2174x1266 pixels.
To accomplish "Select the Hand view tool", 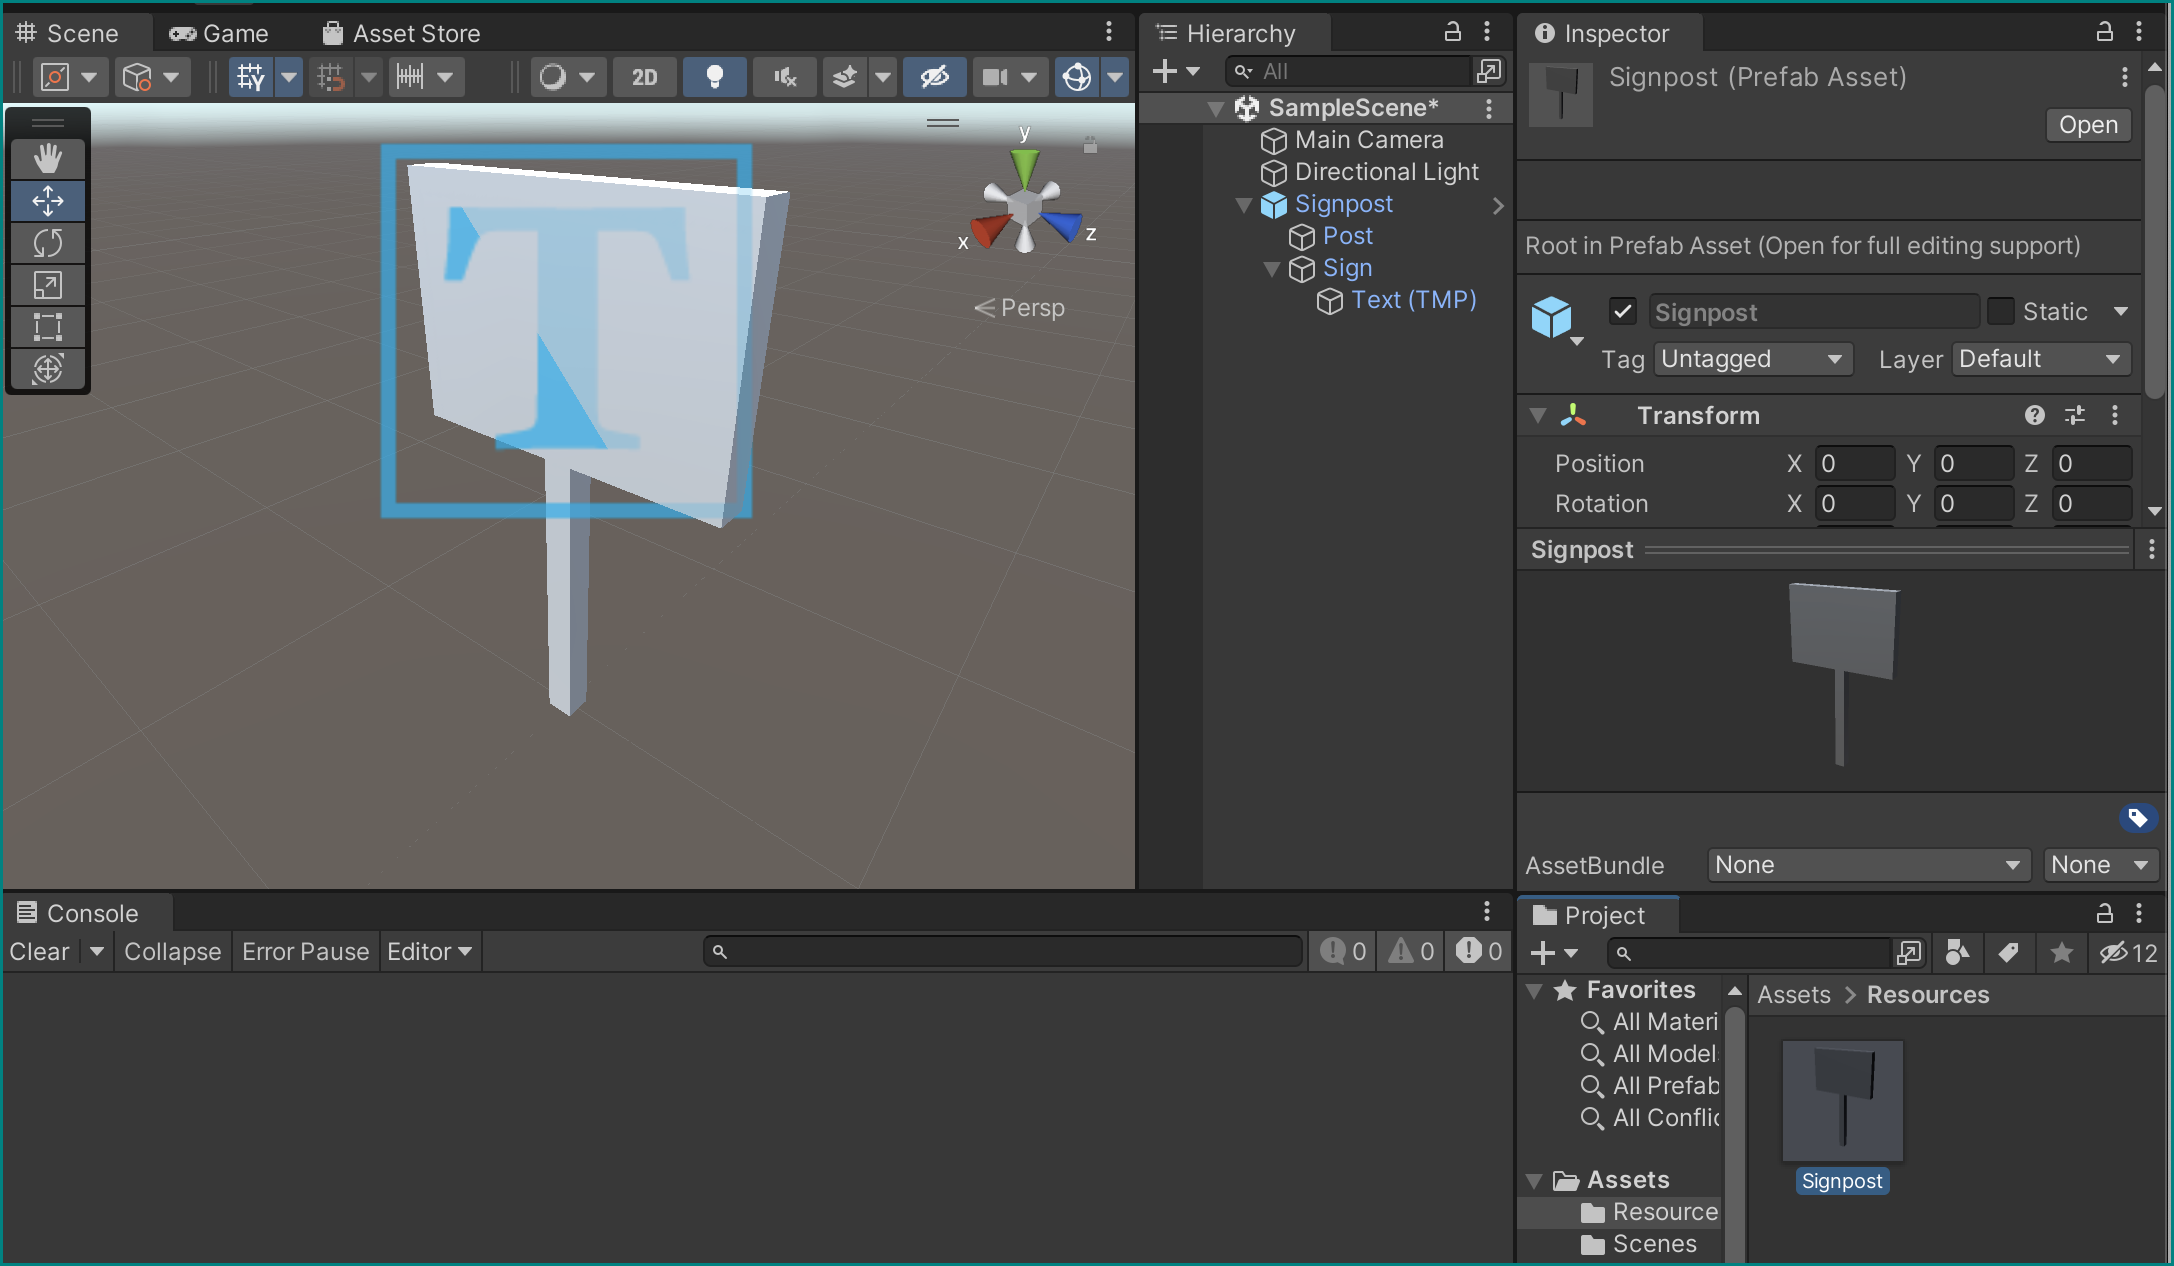I will point(47,158).
